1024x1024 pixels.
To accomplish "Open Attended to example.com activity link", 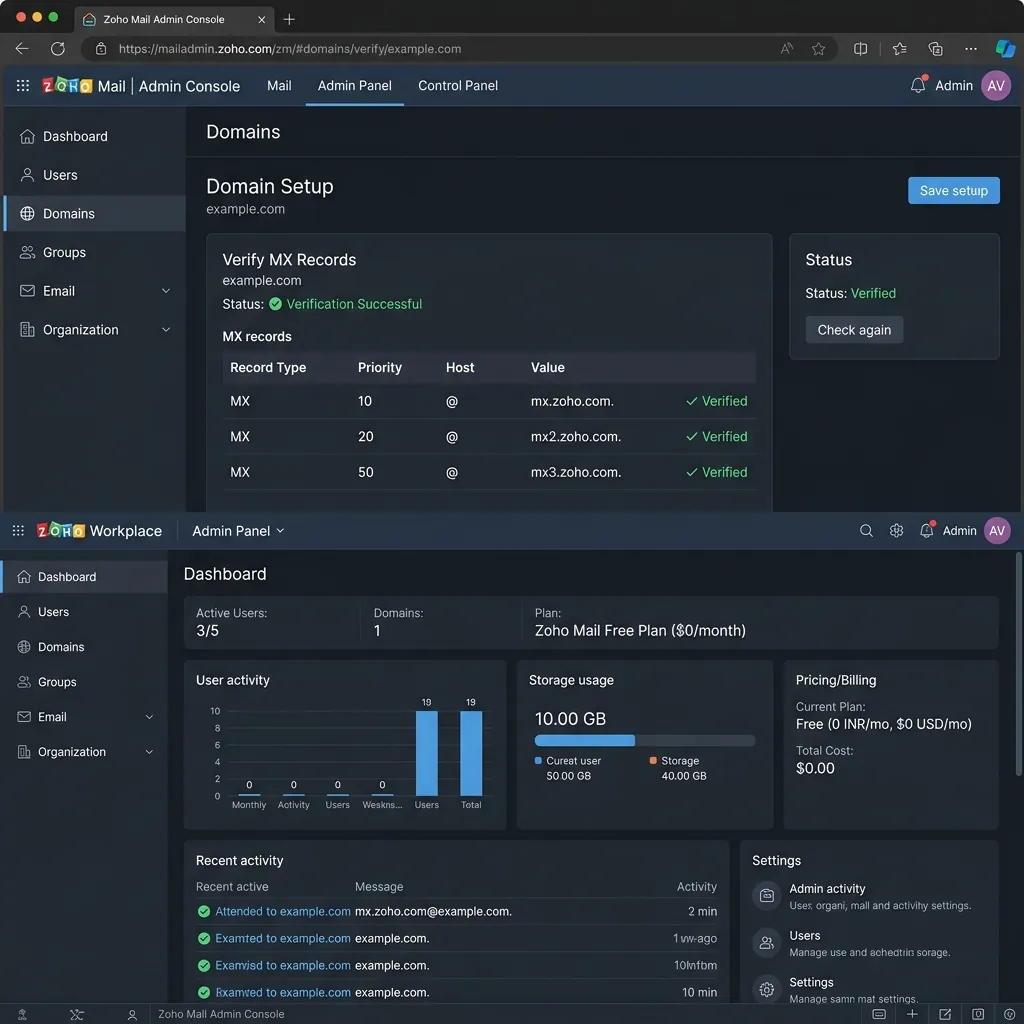I will coord(283,912).
